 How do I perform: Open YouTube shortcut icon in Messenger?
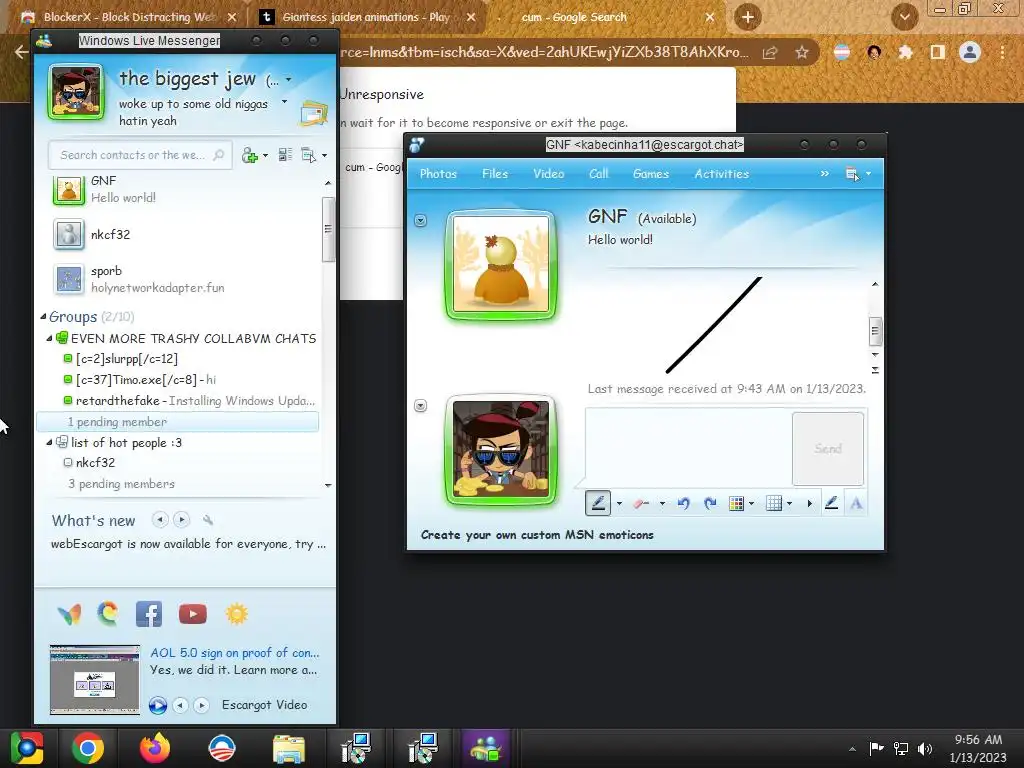pos(193,614)
